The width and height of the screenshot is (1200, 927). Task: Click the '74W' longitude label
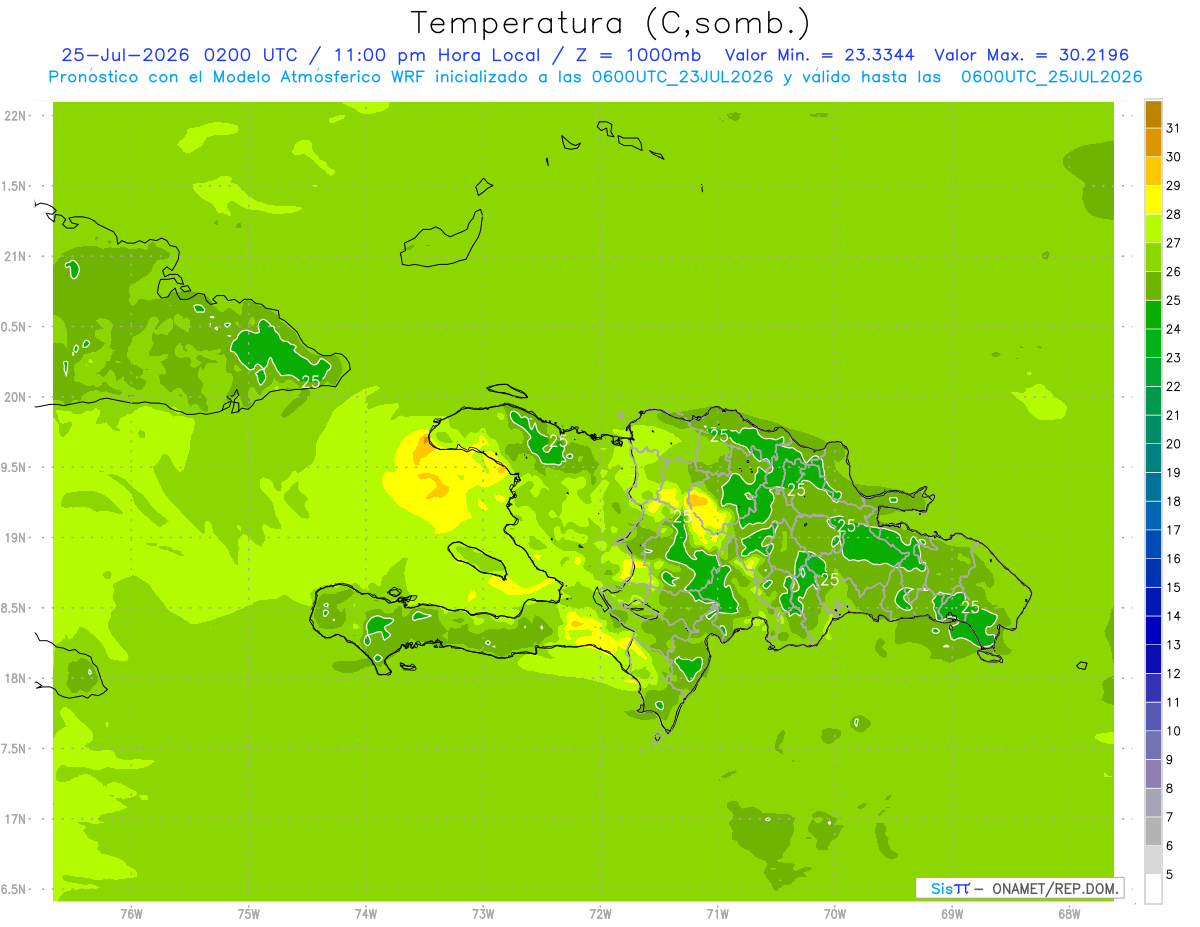click(366, 913)
